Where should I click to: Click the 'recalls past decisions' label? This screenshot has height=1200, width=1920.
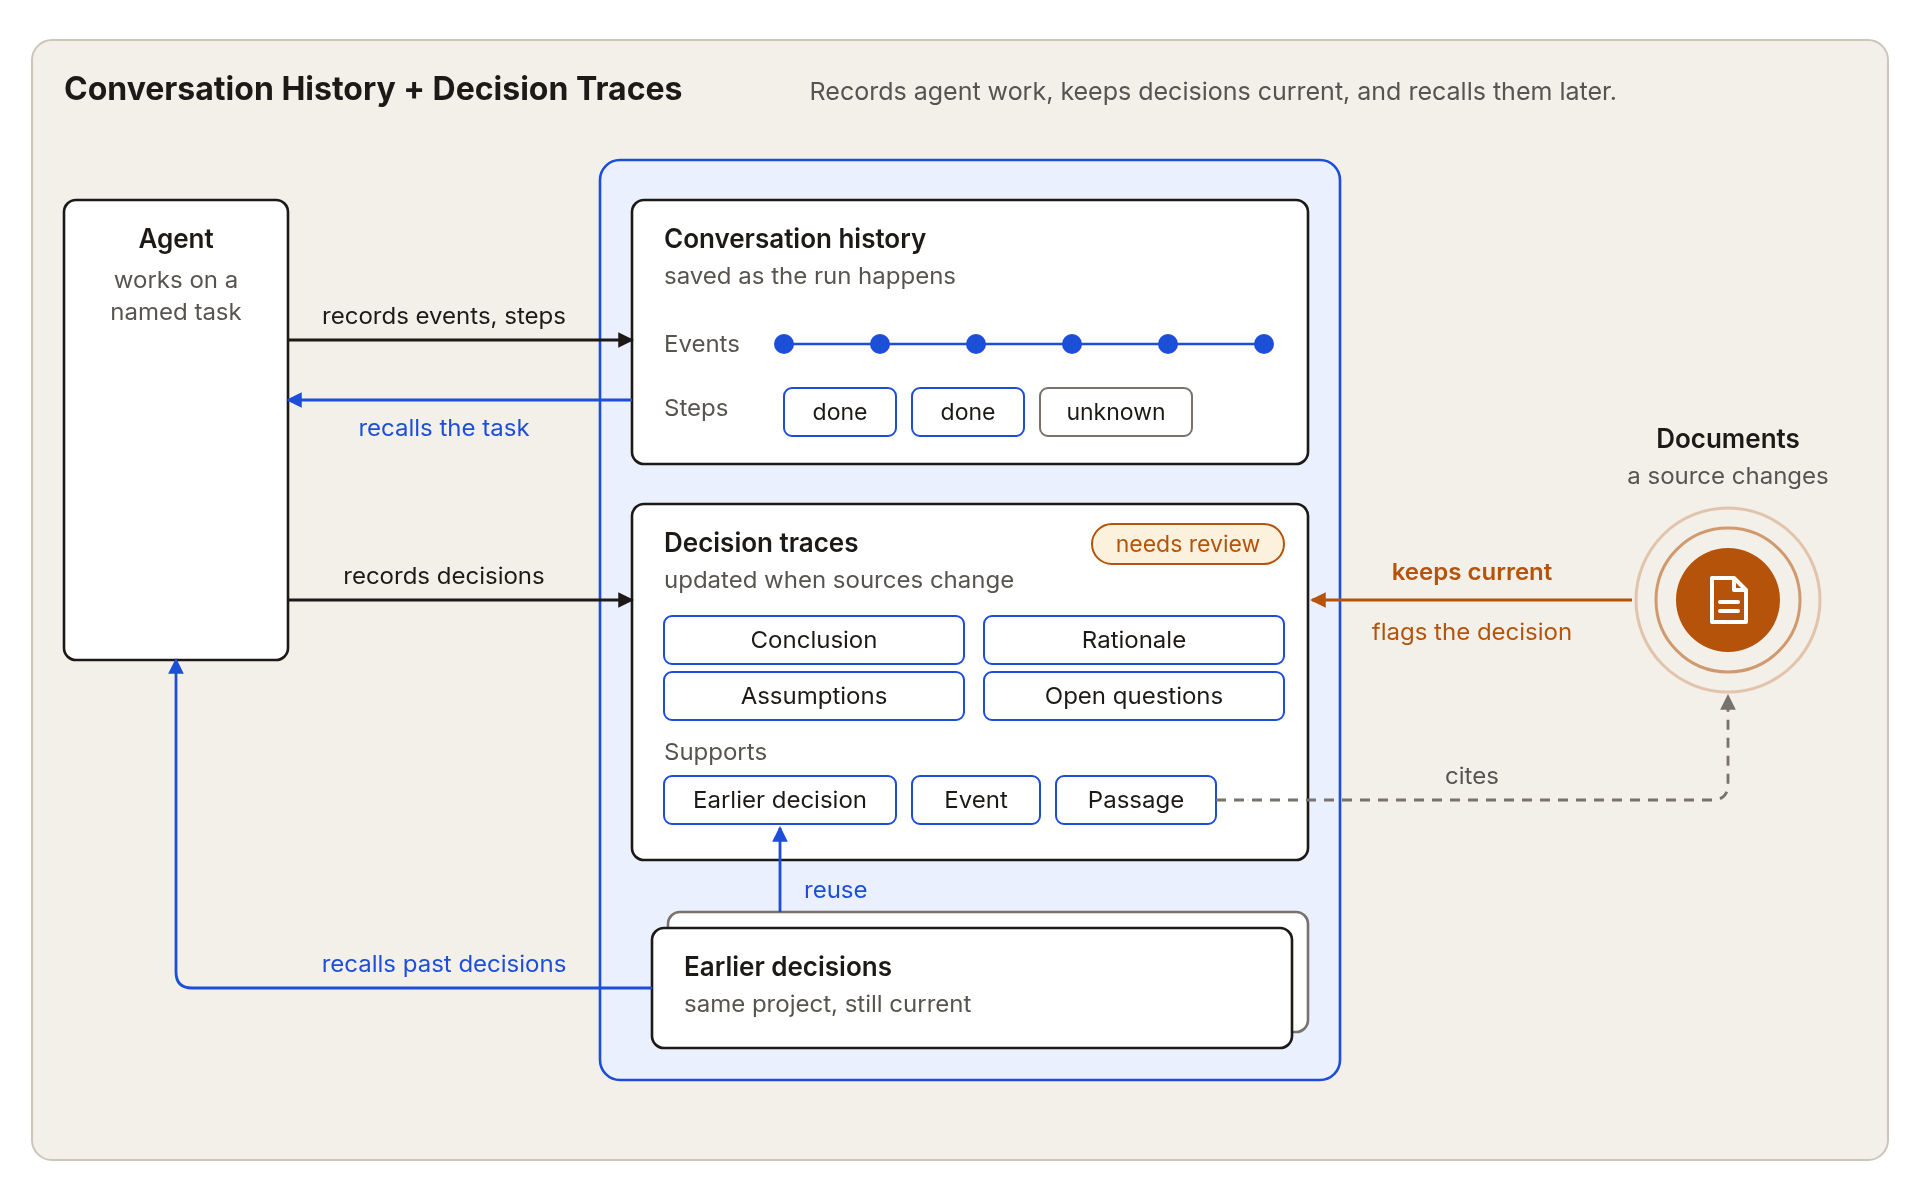point(444,964)
